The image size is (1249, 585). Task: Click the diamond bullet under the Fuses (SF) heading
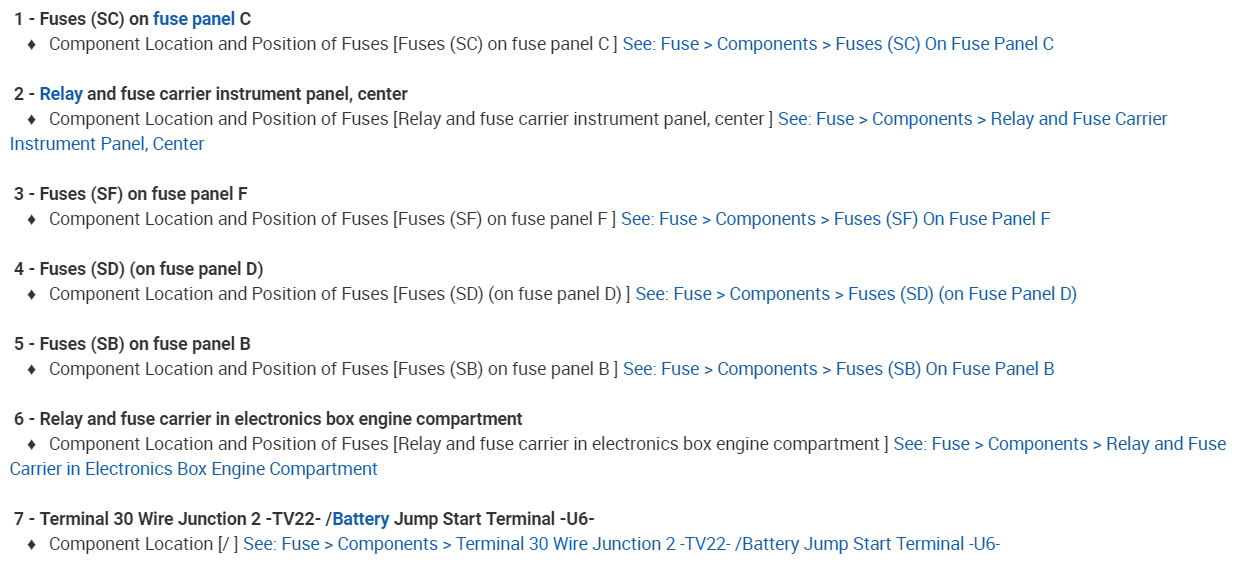coord(31,219)
